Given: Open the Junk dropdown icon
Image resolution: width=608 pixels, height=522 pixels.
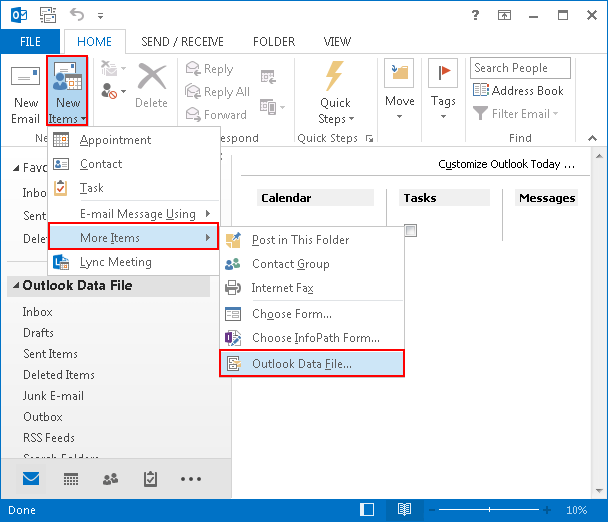Looking at the screenshot, I should [x=112, y=92].
